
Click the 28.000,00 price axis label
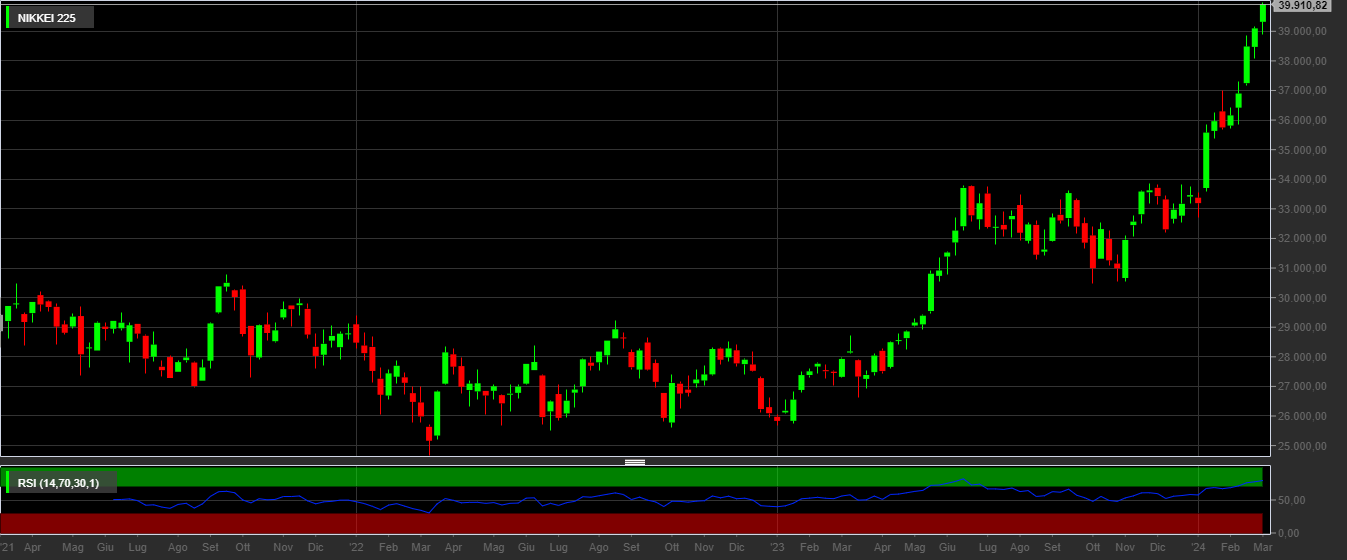click(x=1302, y=357)
